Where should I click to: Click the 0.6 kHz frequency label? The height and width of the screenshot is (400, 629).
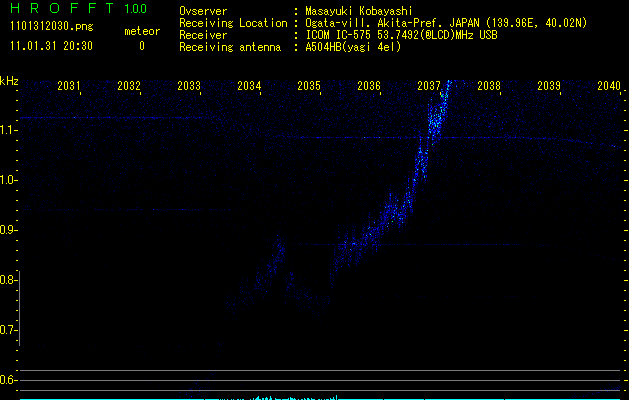(x=7, y=380)
